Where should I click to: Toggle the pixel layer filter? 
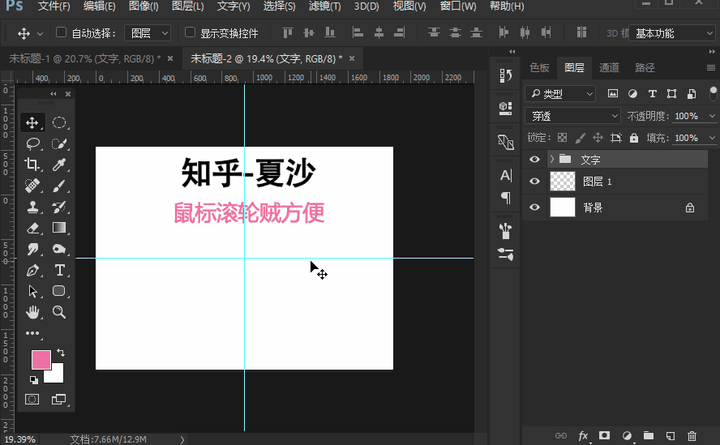click(613, 94)
